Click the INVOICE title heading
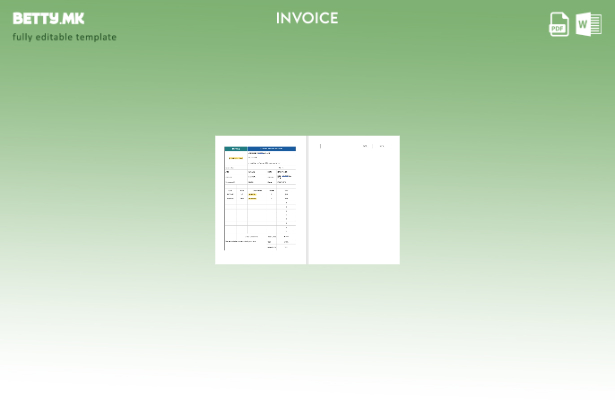This screenshot has height=400, width=615. [x=307, y=18]
